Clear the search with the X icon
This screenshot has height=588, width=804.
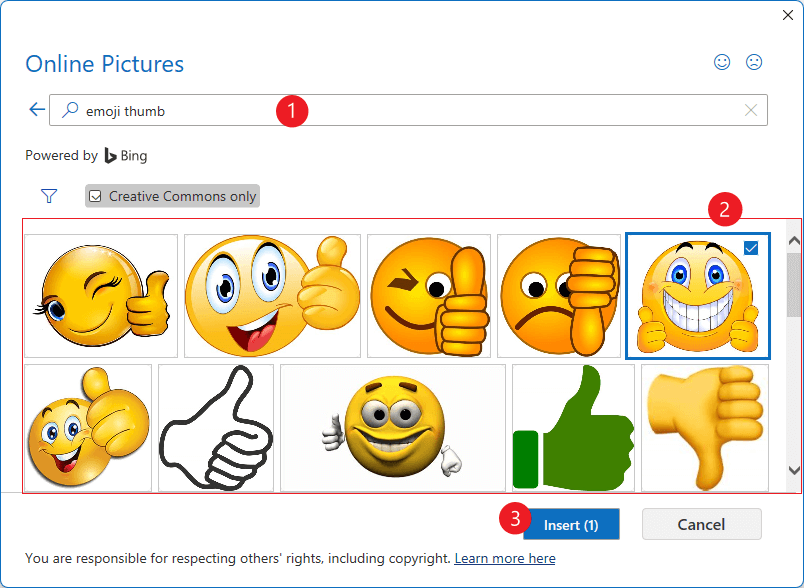[x=751, y=110]
